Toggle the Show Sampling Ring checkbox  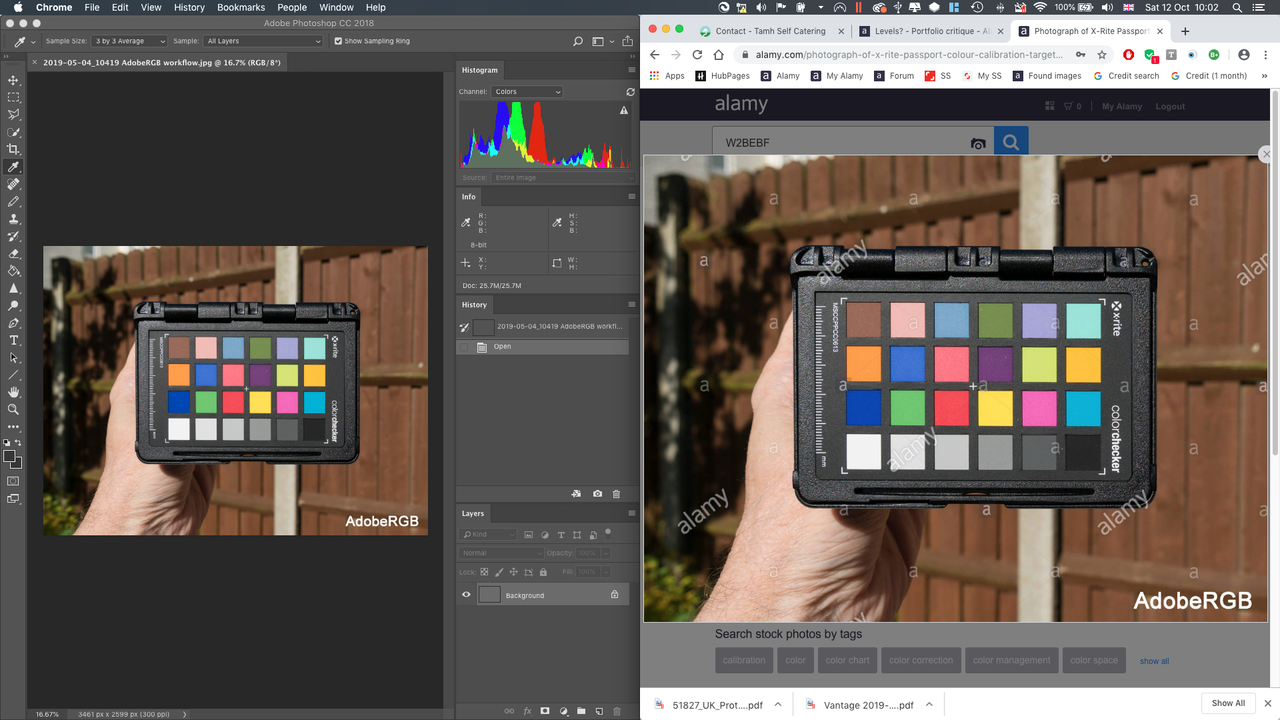coord(338,41)
